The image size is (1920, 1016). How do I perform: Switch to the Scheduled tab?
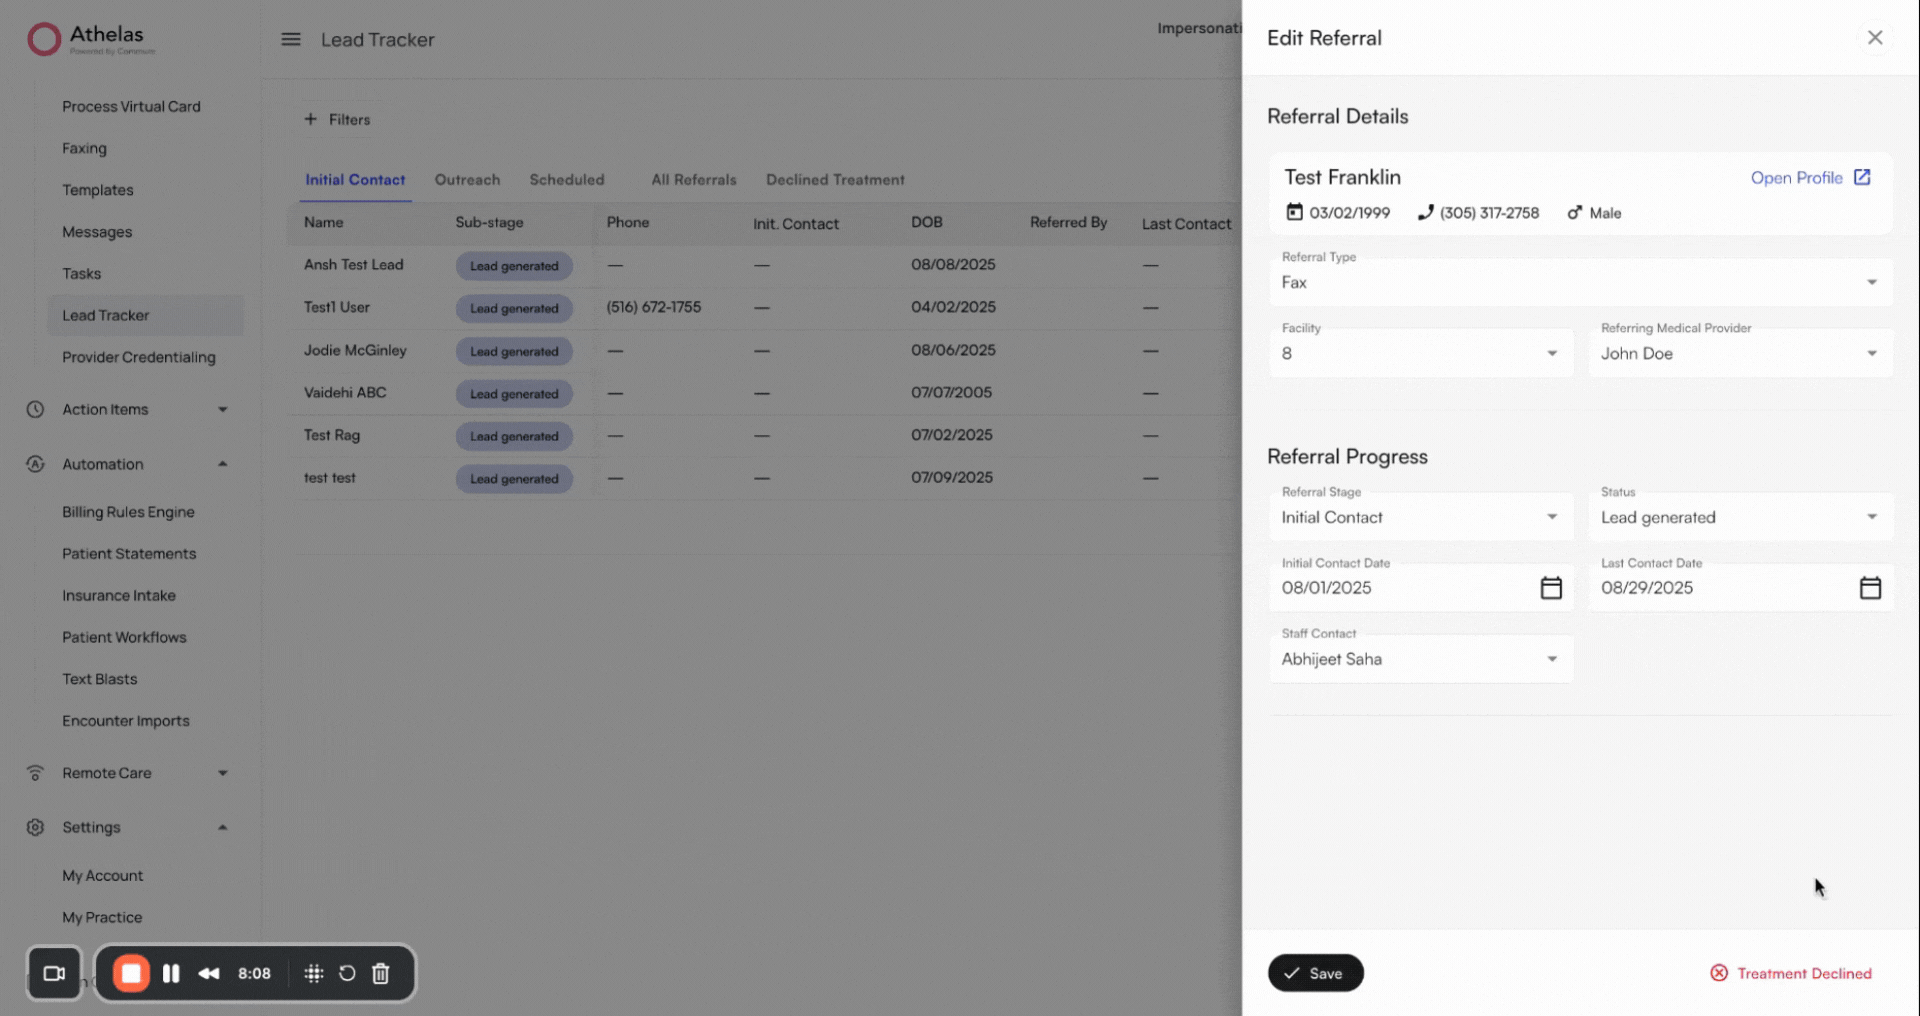coord(567,180)
